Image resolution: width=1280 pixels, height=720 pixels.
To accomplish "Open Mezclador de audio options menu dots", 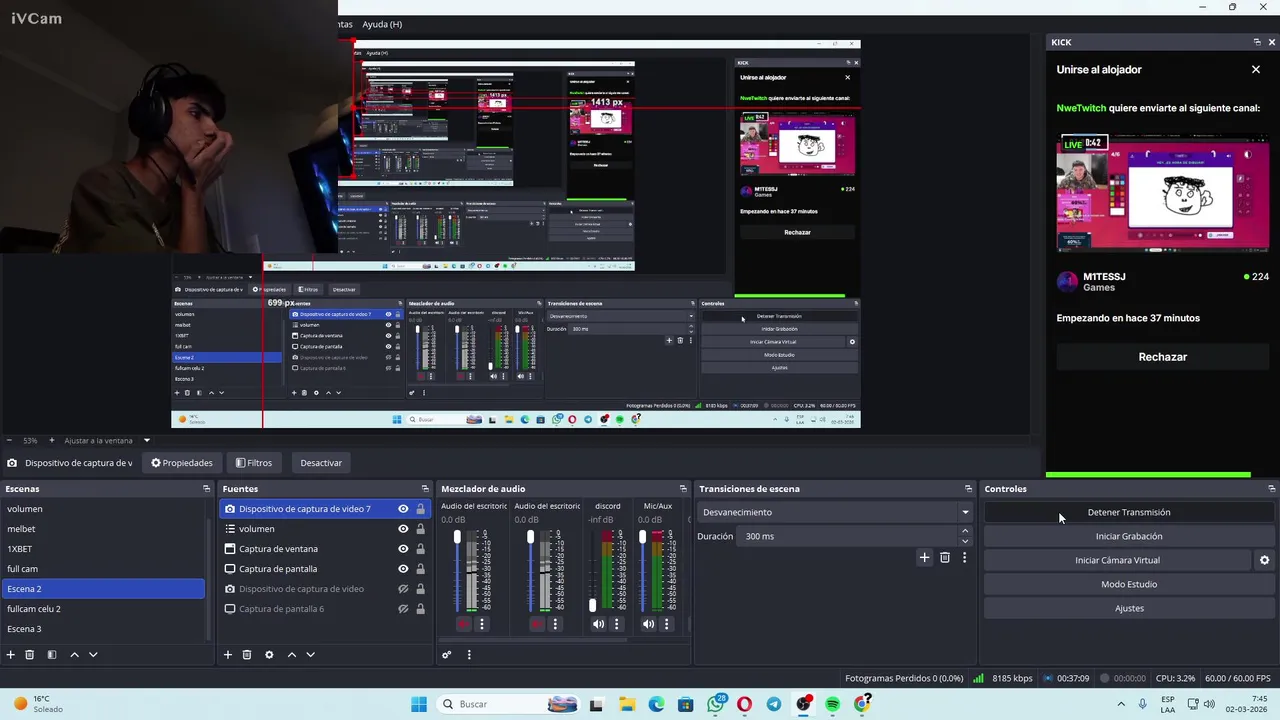I will pos(469,655).
